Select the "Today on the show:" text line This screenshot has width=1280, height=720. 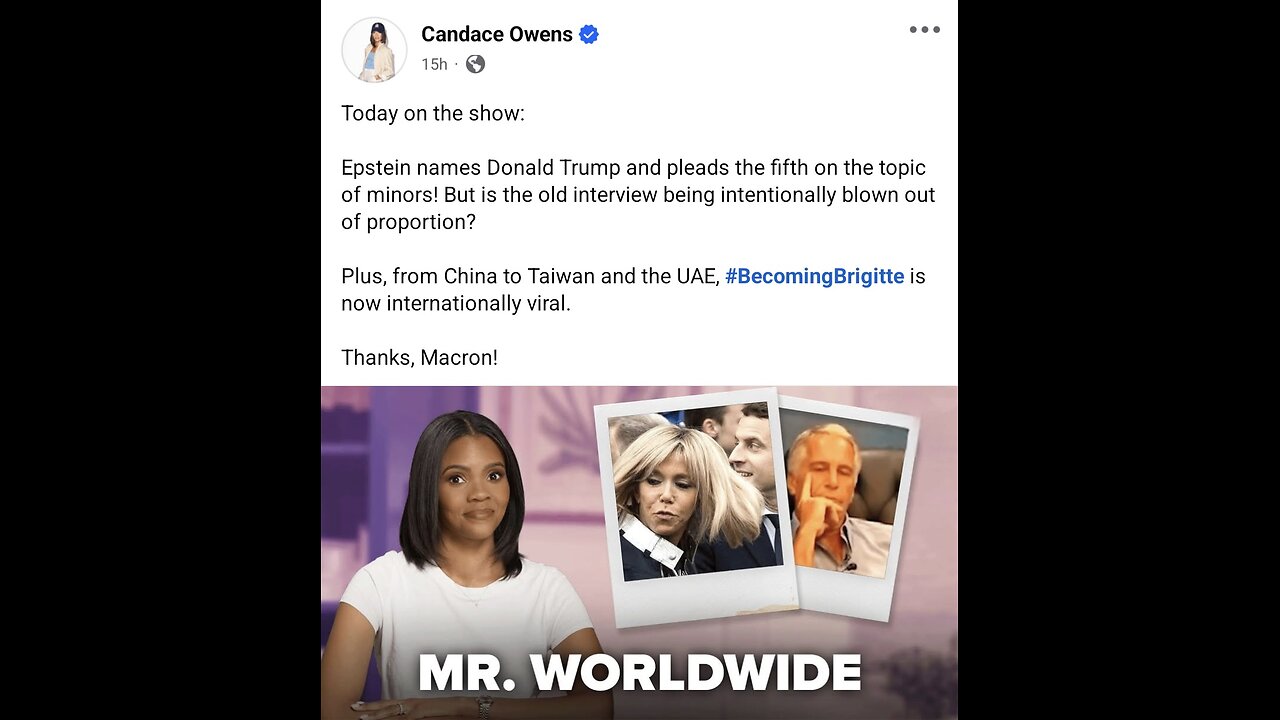433,113
